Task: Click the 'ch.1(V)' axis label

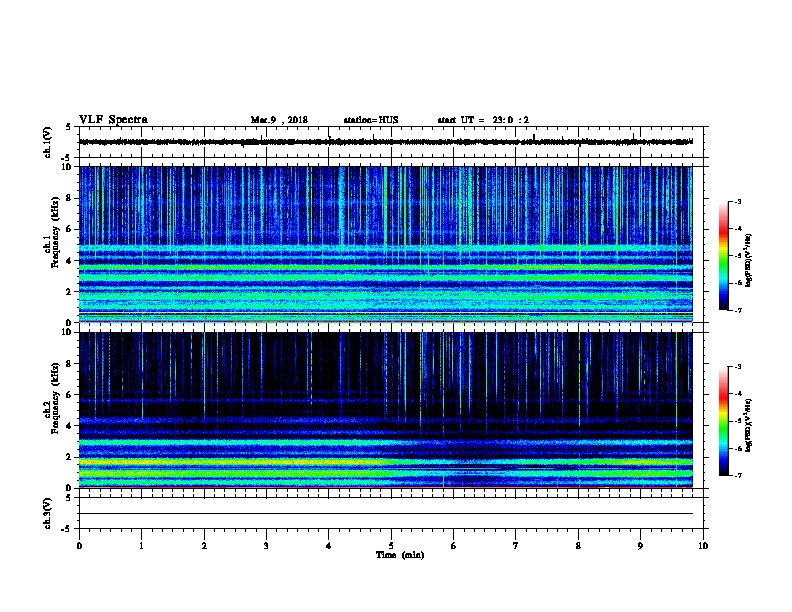Action: click(x=47, y=142)
